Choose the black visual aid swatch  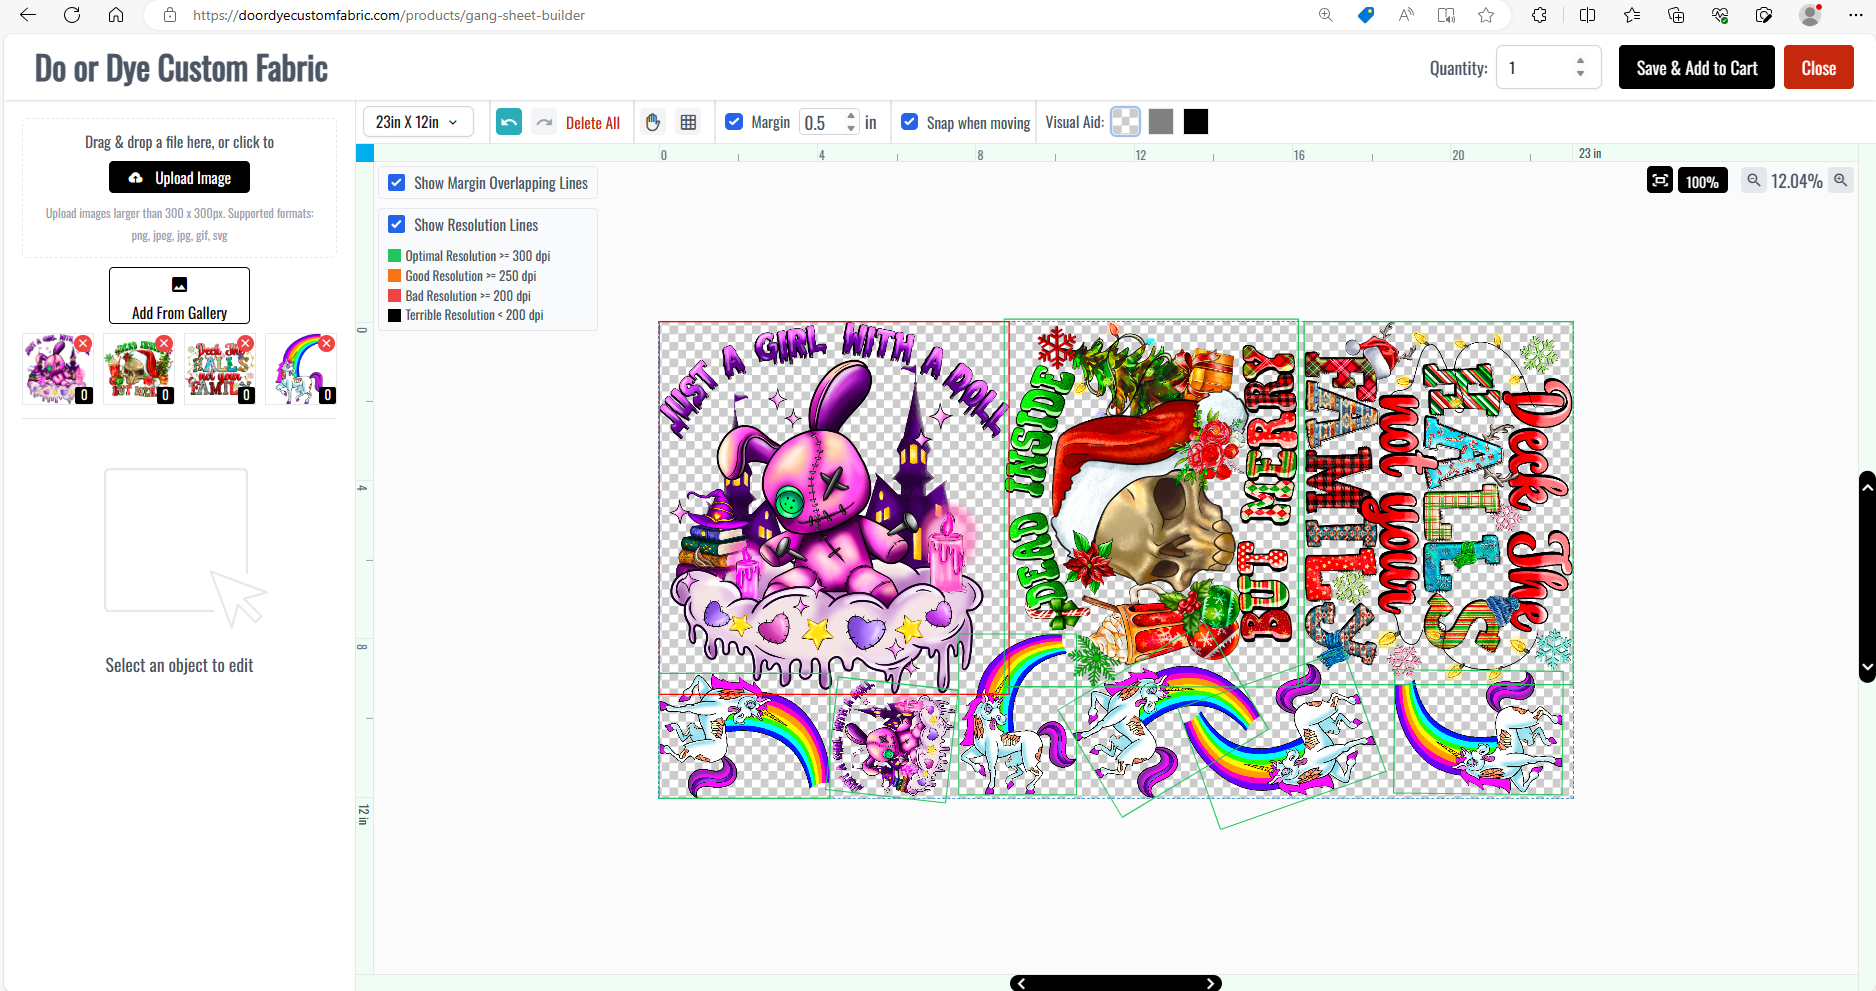[x=1196, y=122]
